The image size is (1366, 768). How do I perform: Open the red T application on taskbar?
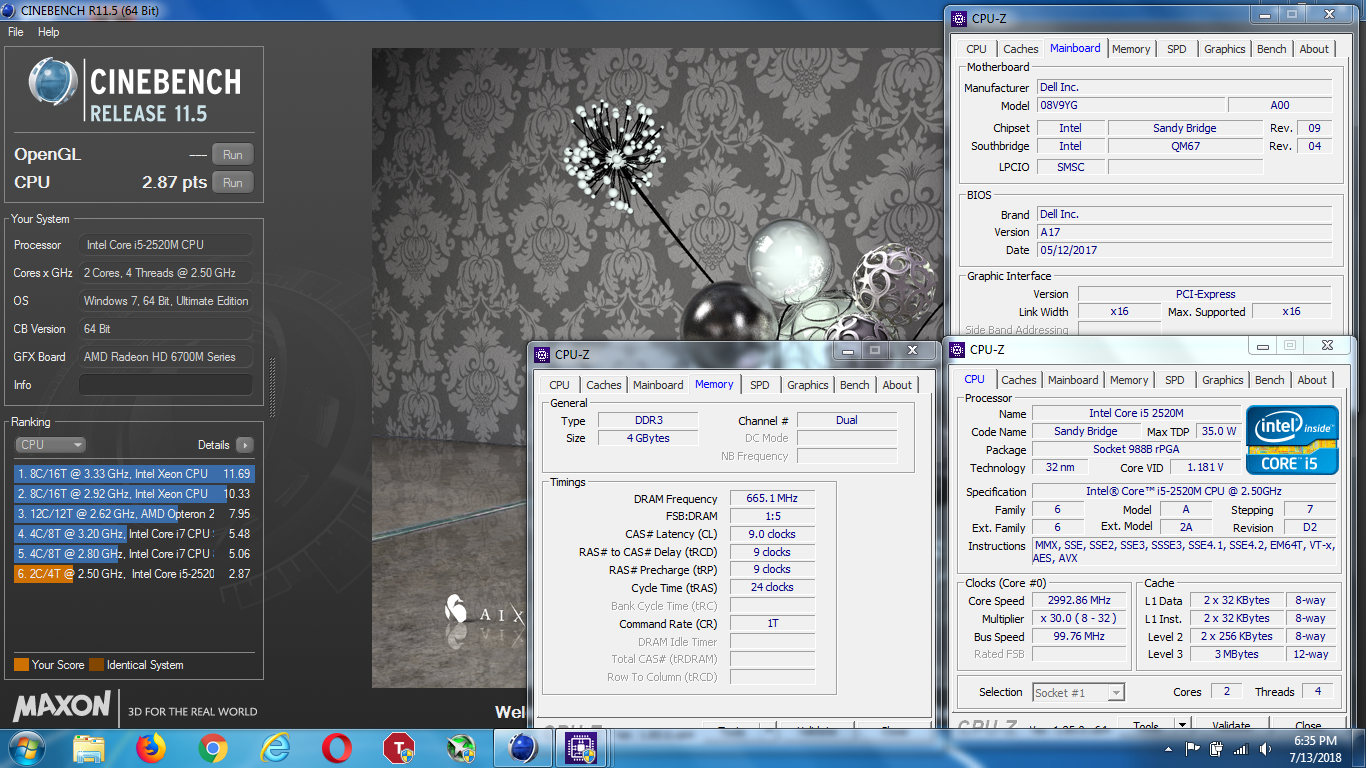tap(399, 747)
